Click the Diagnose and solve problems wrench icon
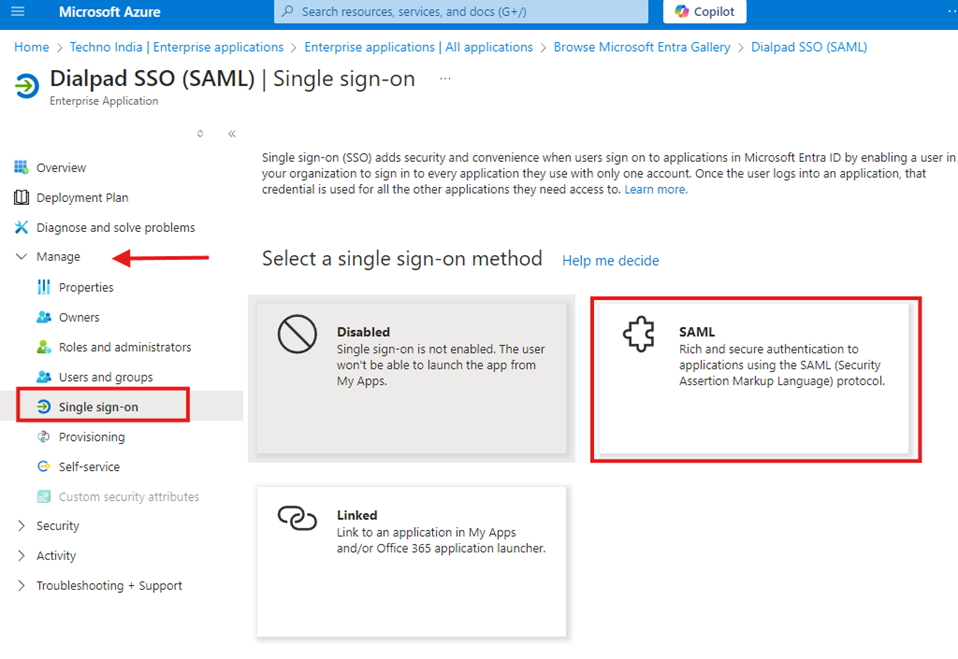958x659 pixels. 21,227
